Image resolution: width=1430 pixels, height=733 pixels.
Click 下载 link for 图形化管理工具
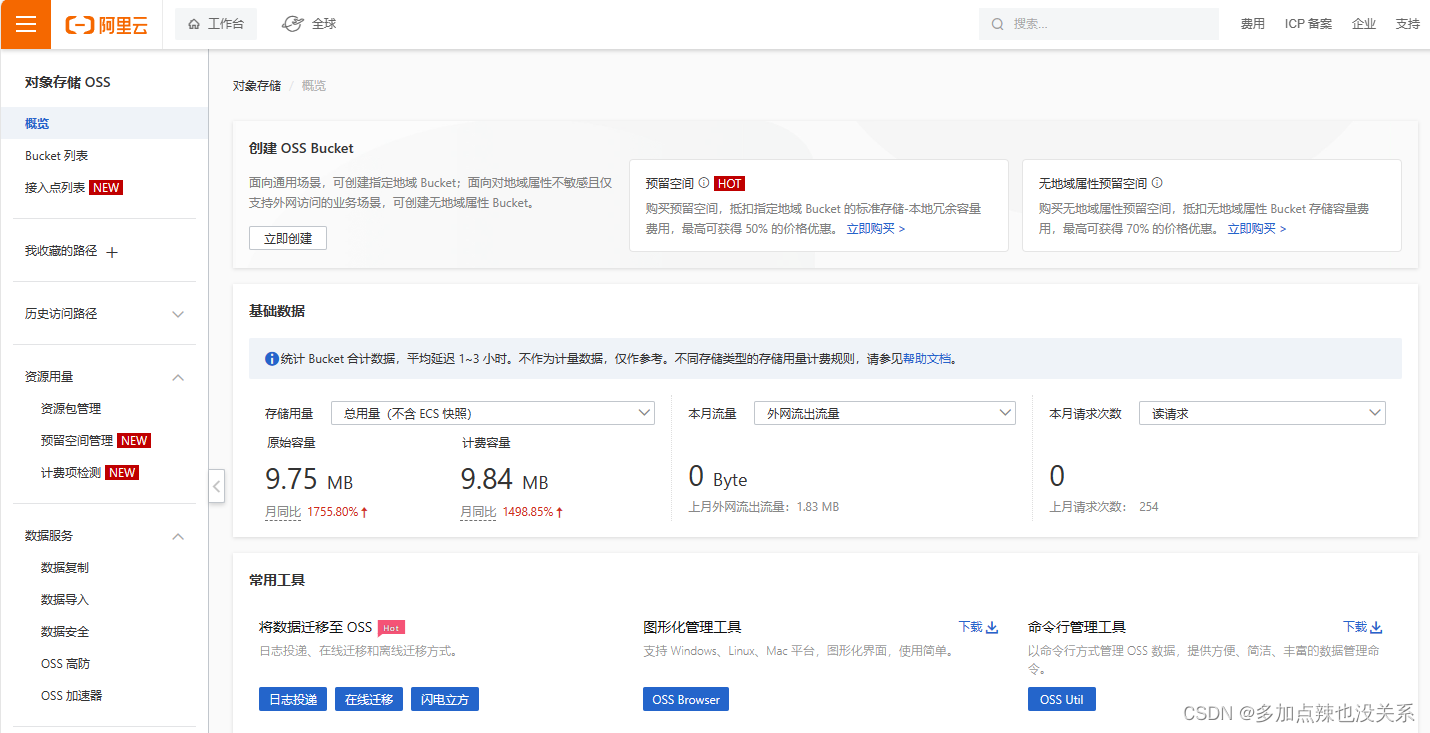970,627
